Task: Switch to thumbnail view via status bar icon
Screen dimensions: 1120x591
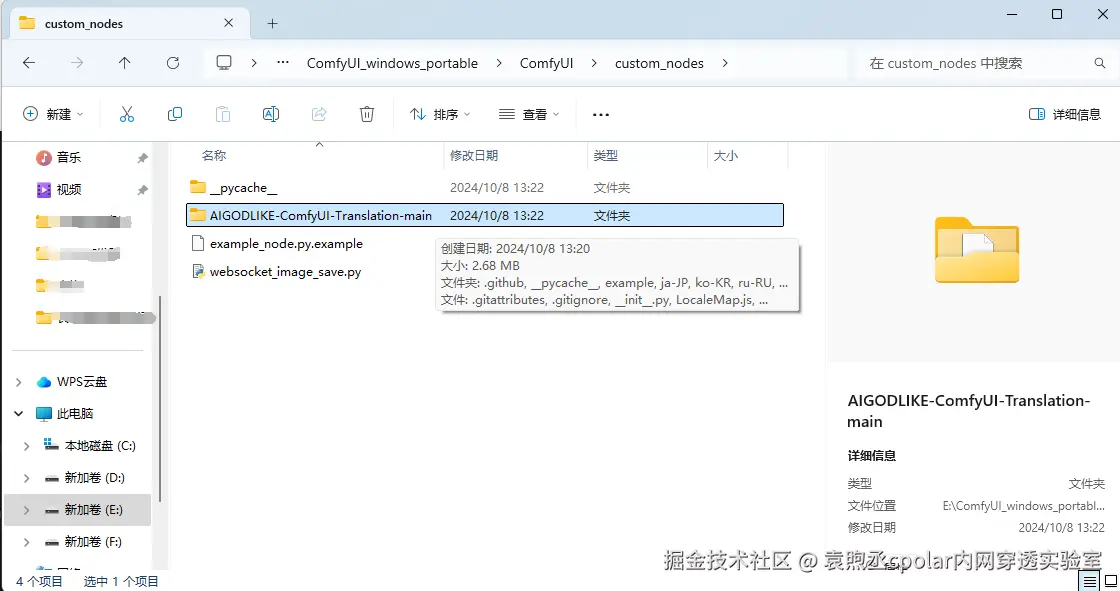Action: [1112, 580]
